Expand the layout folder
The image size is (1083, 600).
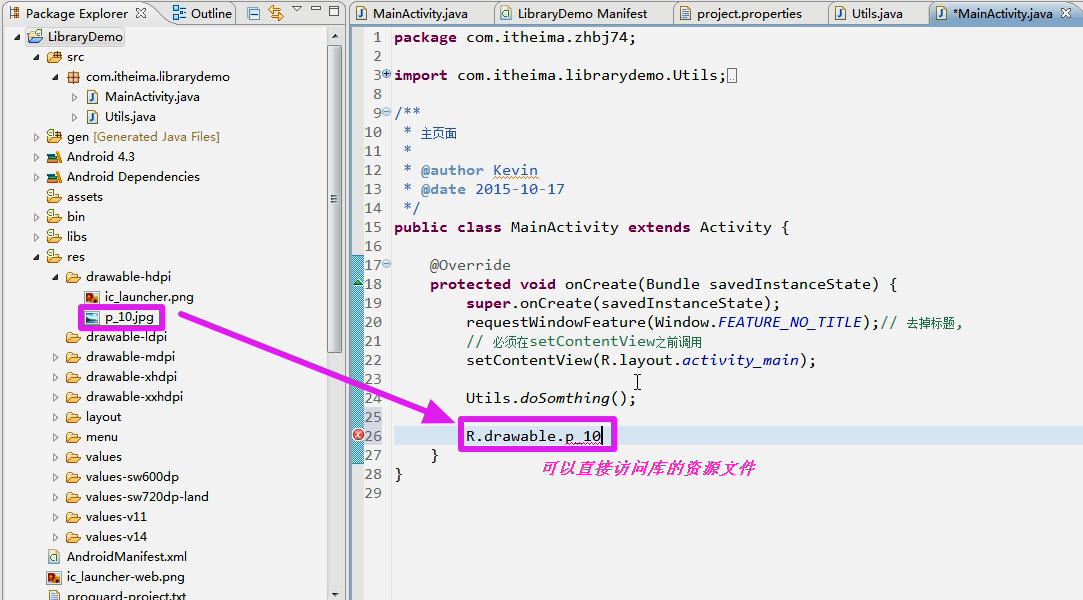click(55, 417)
